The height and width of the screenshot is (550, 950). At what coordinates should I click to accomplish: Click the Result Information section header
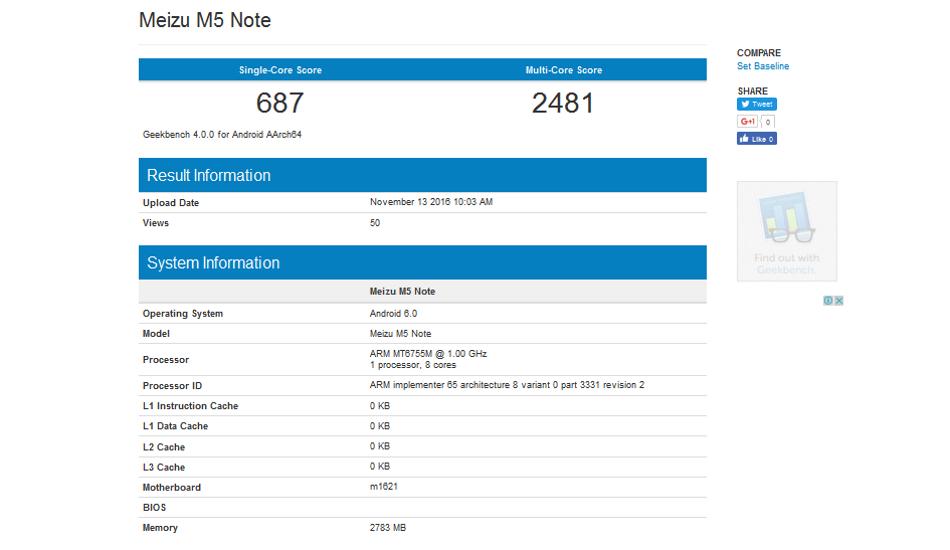coord(422,175)
